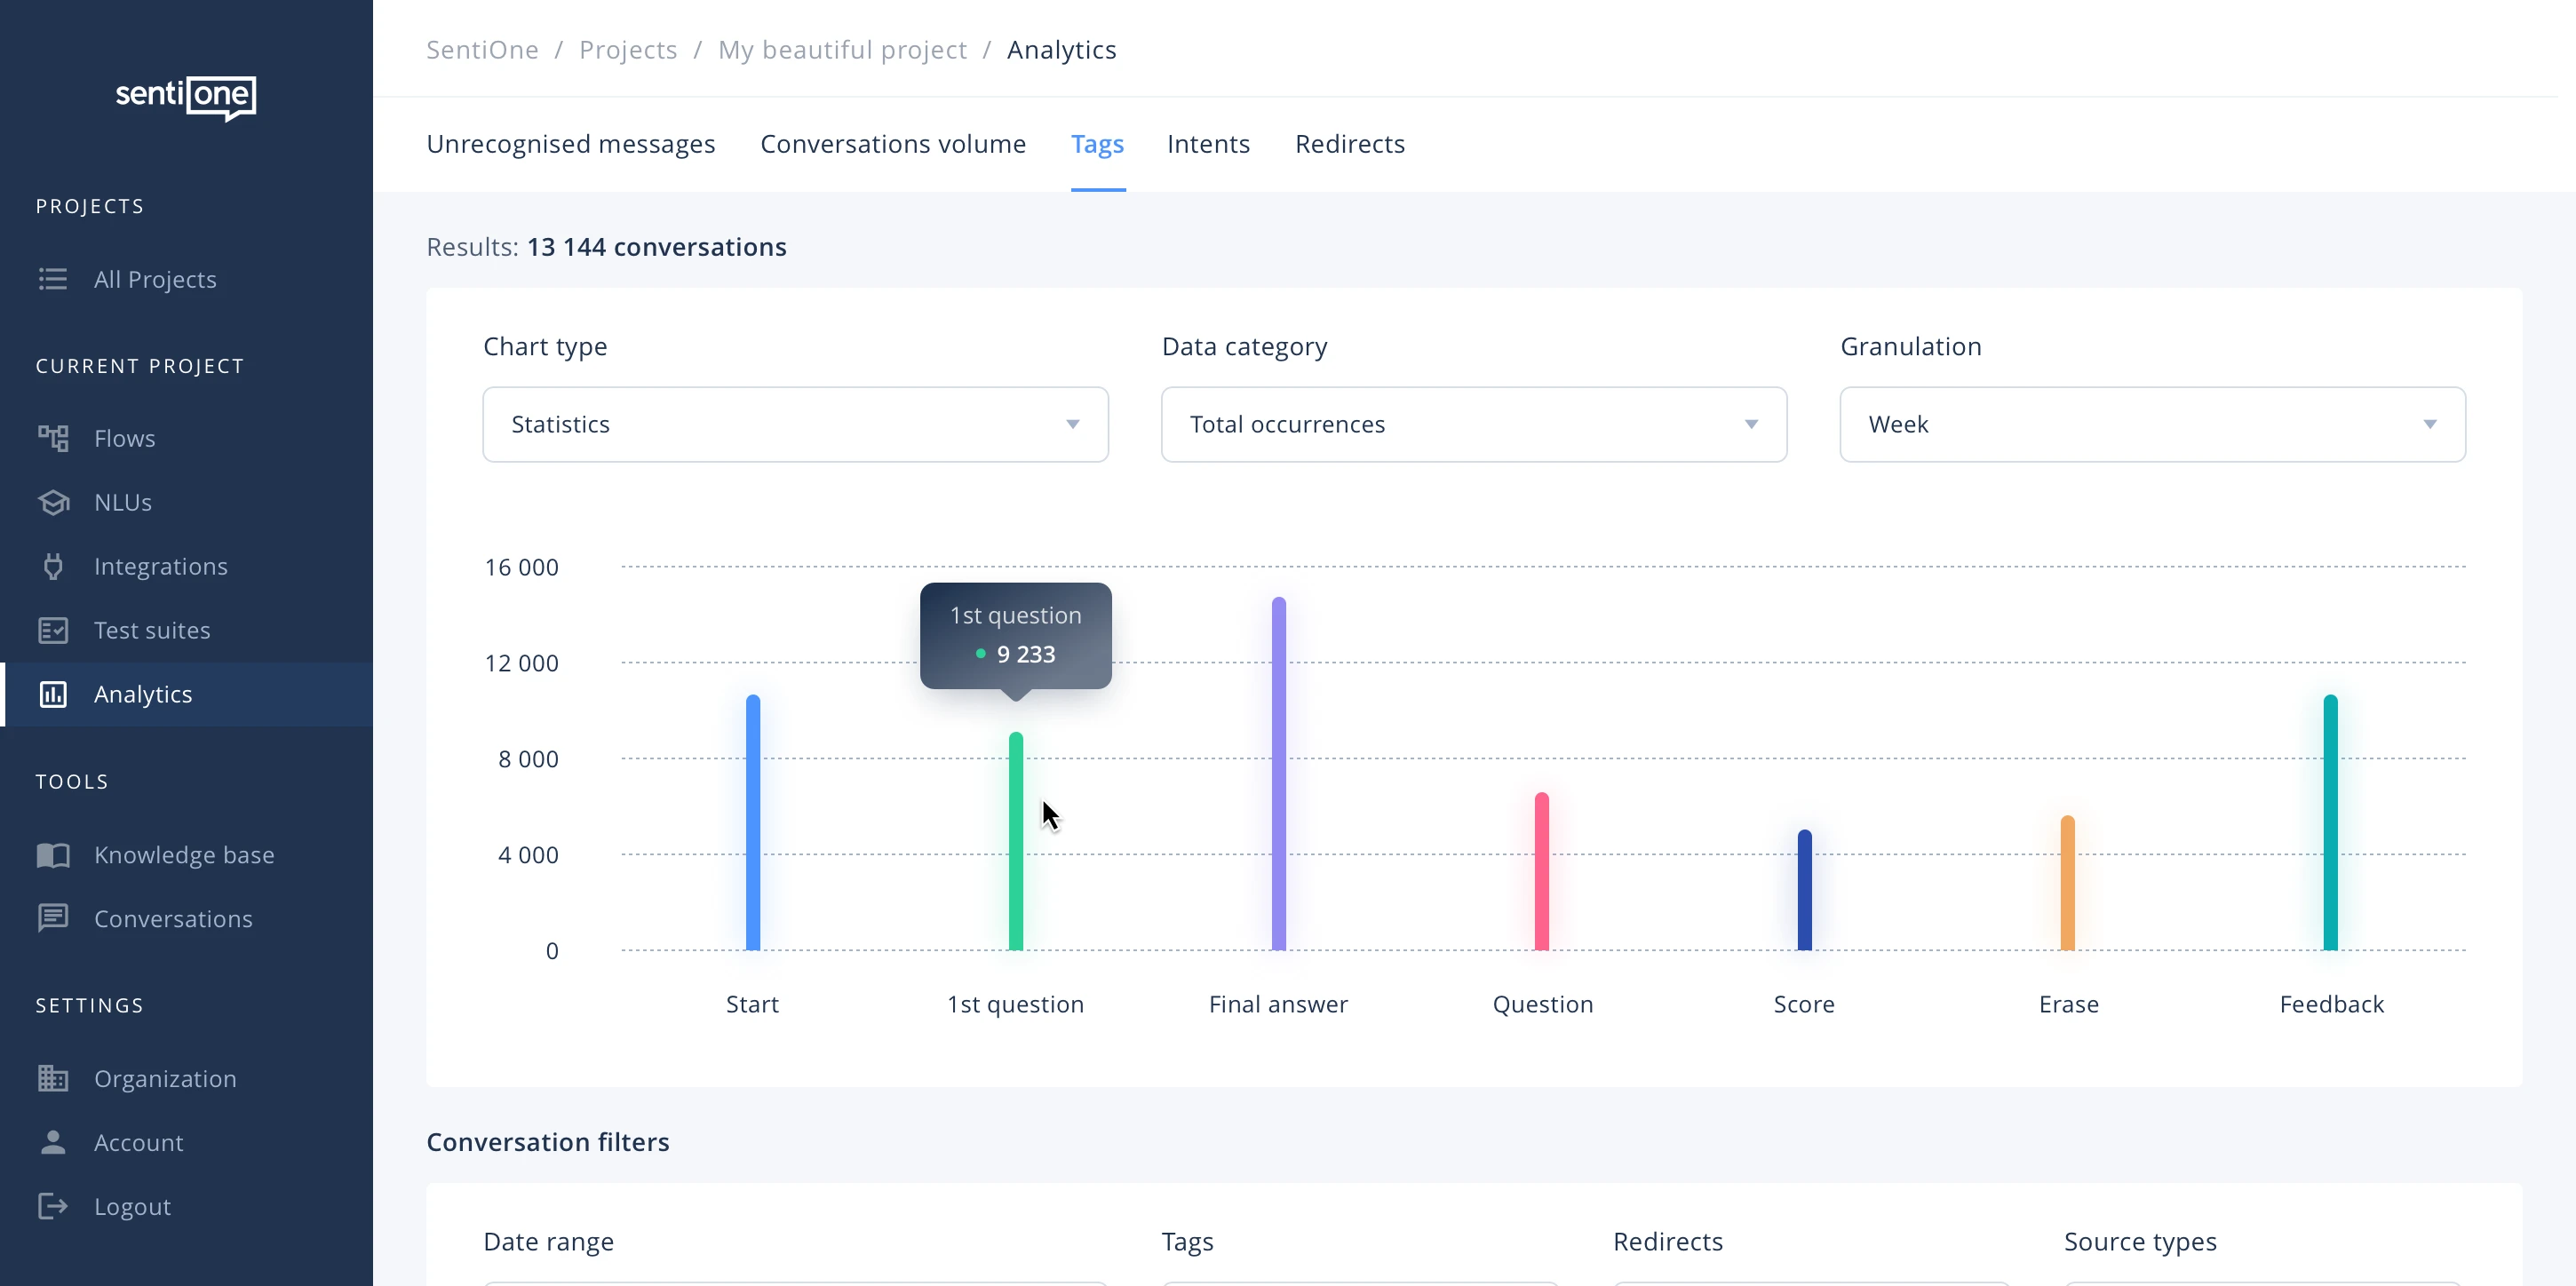Click the SentiOne logo
The height and width of the screenshot is (1286, 2576).
pyautogui.click(x=186, y=97)
